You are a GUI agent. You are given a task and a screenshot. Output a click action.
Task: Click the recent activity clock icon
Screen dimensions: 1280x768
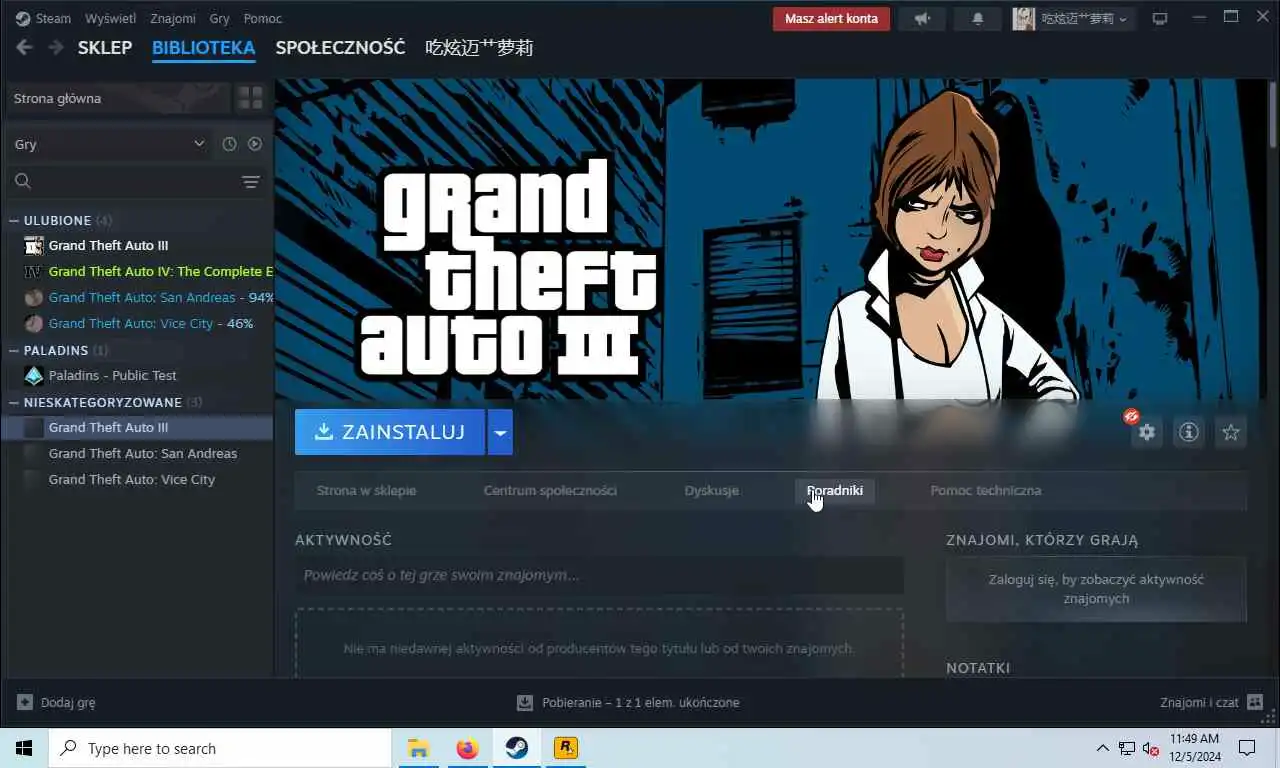coord(229,144)
